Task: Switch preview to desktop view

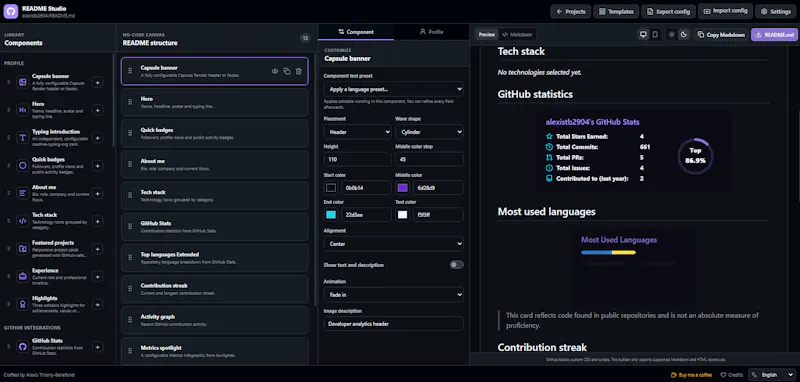Action: (x=643, y=35)
